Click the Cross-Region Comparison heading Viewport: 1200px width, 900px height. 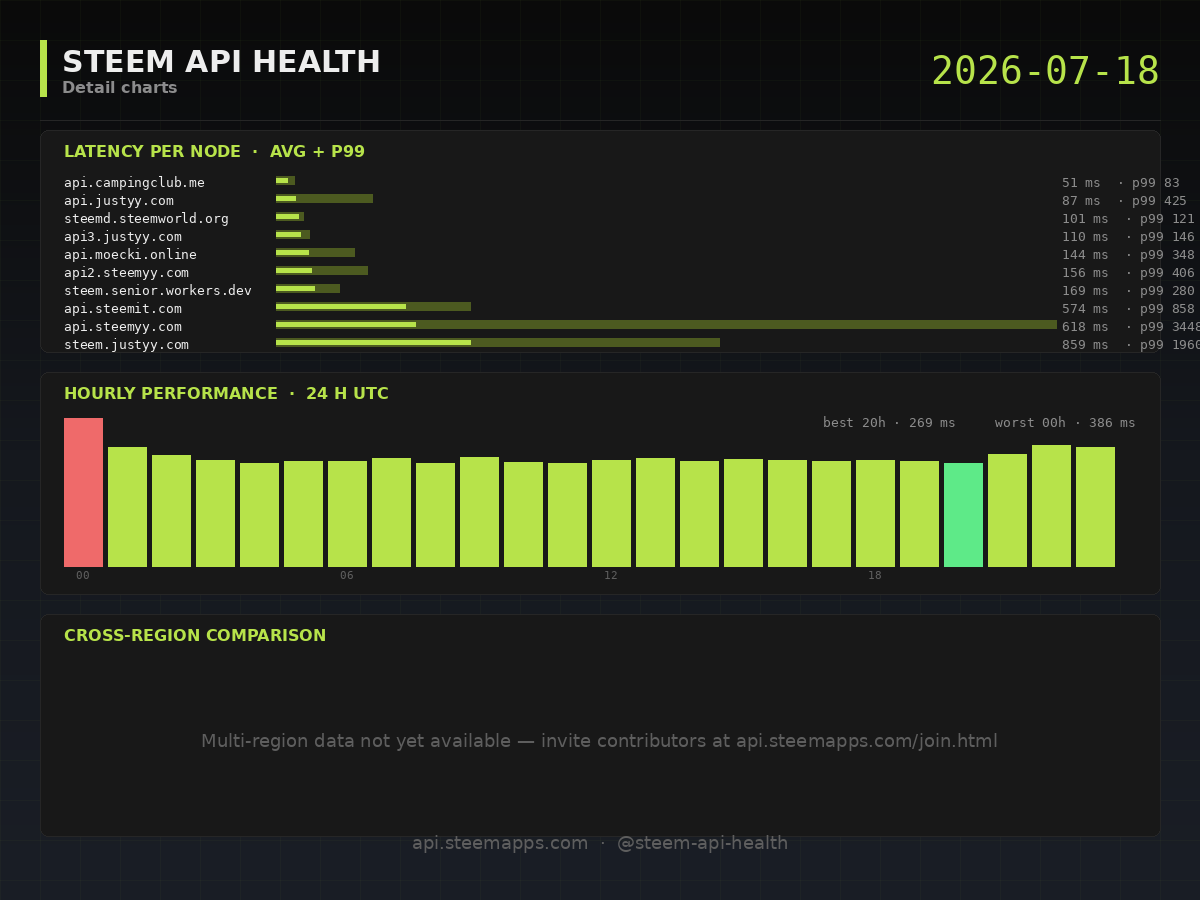pyautogui.click(x=195, y=636)
